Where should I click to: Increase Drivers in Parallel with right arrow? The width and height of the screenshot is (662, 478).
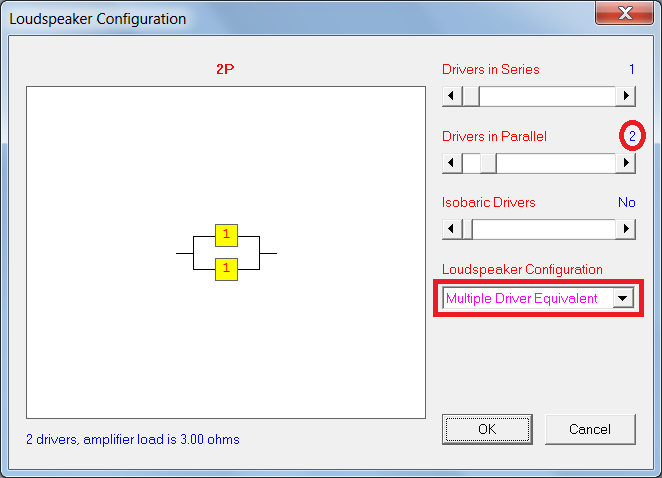(x=626, y=163)
